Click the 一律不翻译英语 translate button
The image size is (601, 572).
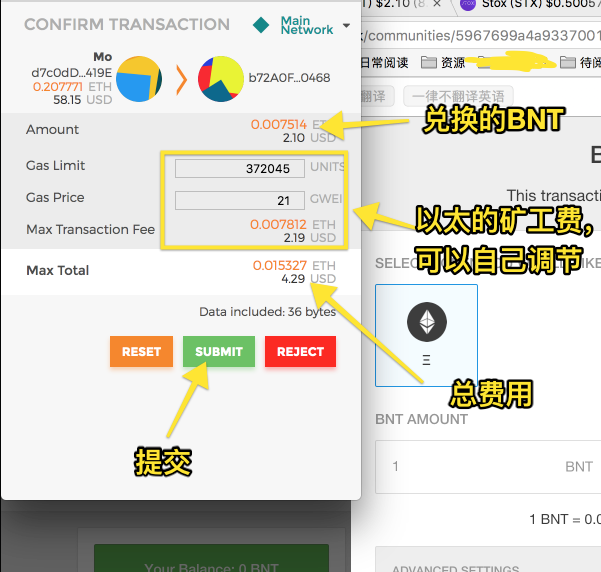(458, 96)
